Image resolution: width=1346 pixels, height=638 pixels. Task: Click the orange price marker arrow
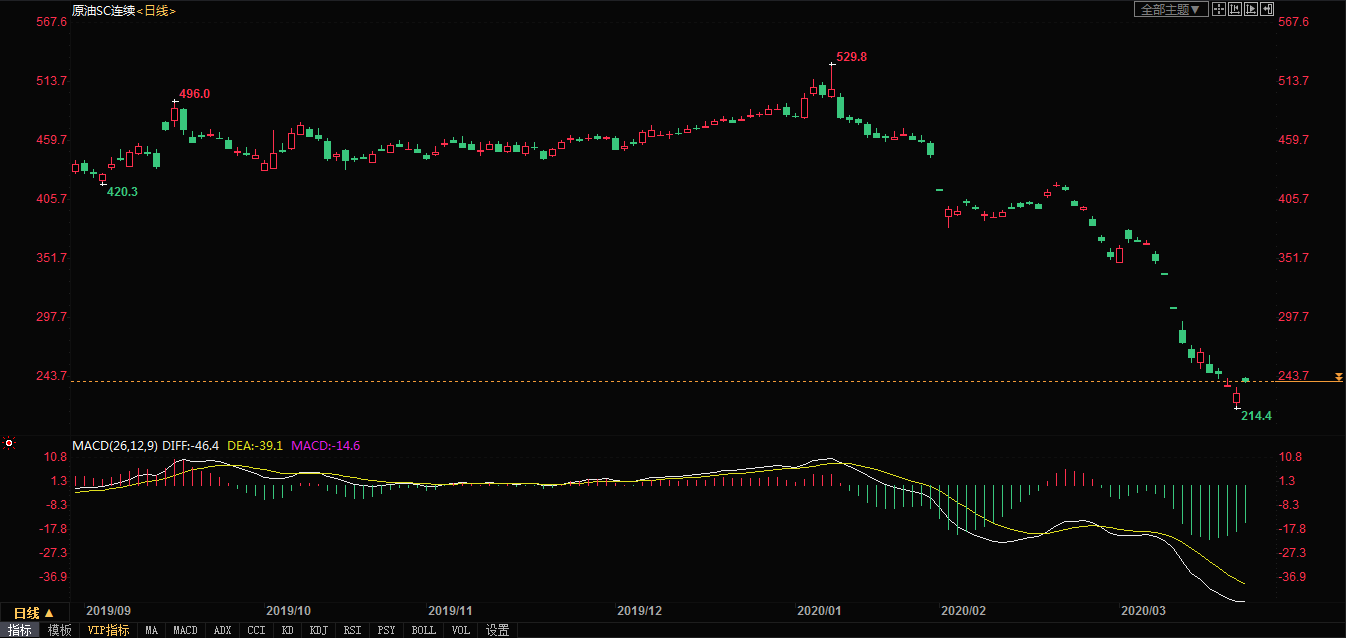click(x=1338, y=378)
